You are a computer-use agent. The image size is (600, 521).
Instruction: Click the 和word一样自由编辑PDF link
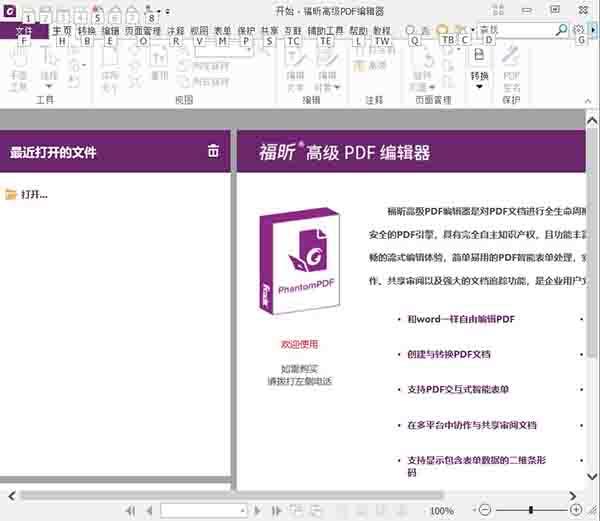(461, 319)
